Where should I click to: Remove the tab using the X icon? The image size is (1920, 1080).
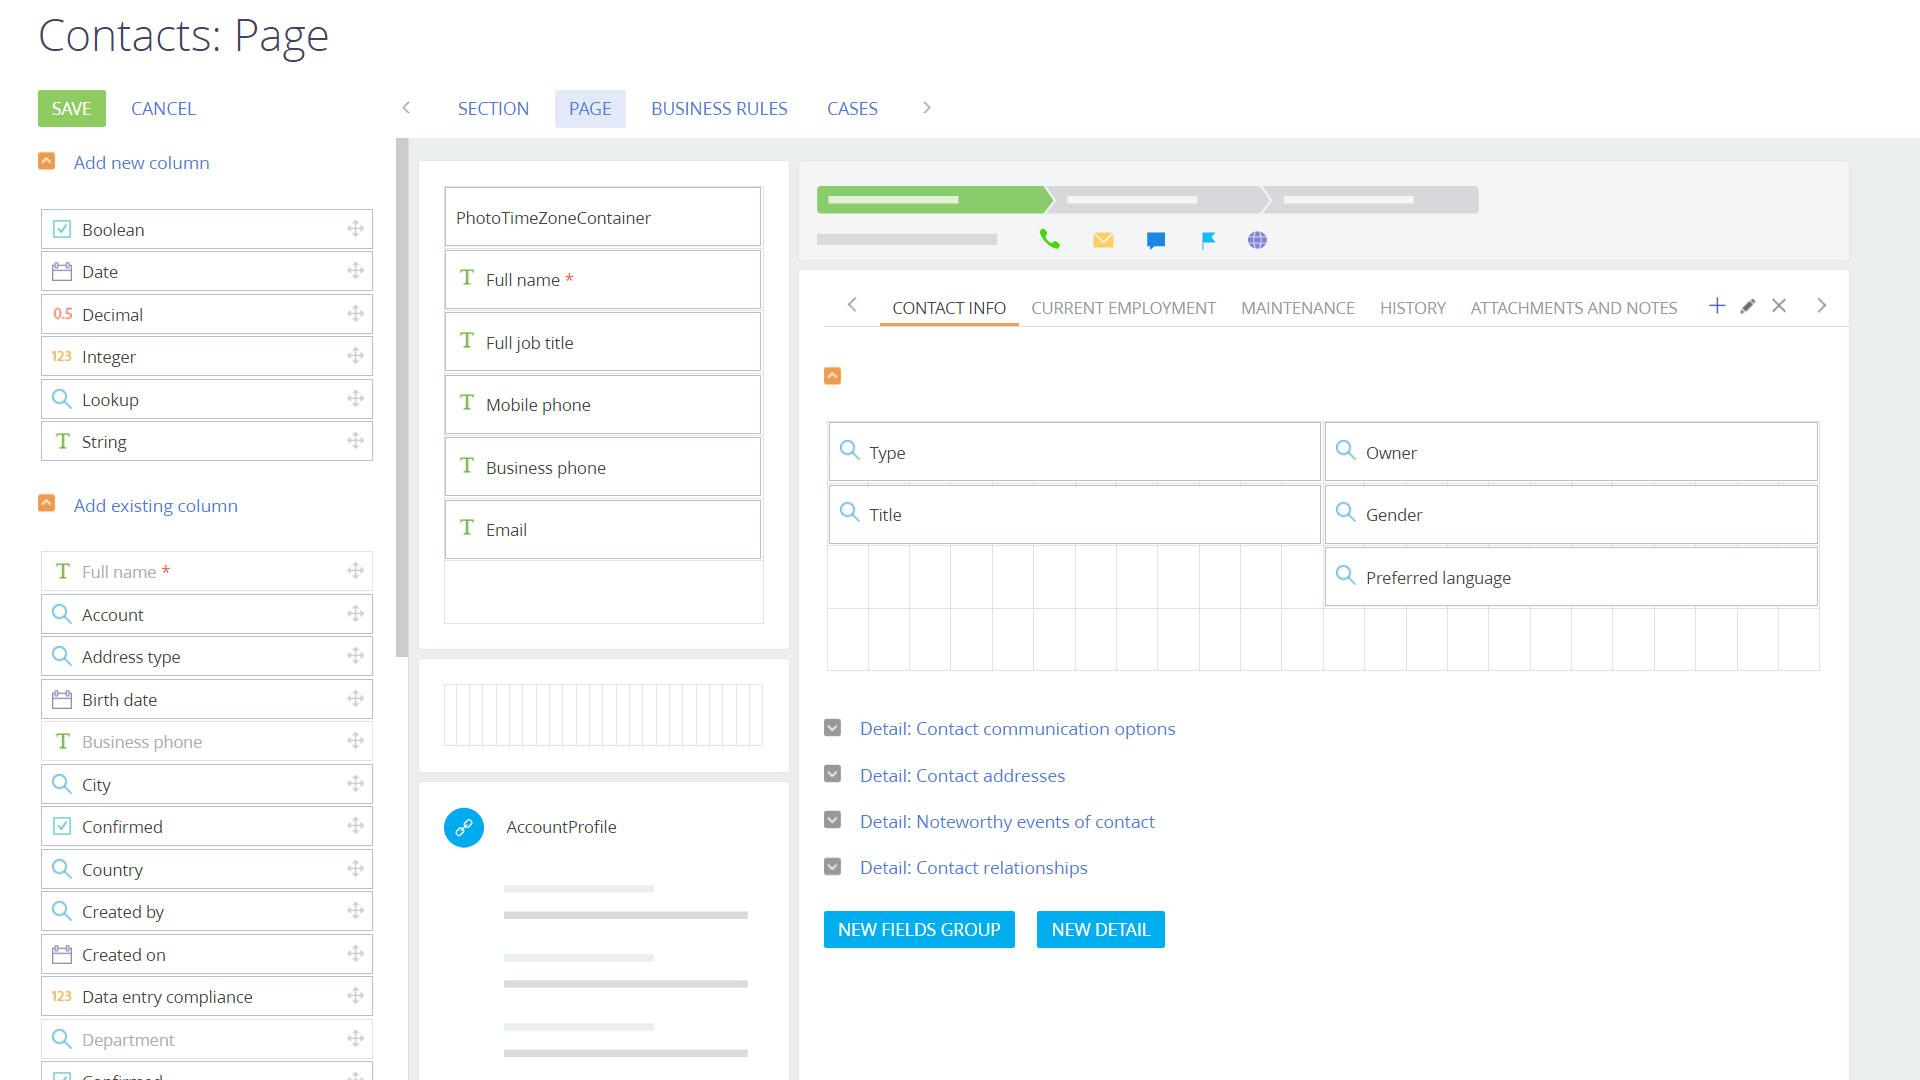[1779, 306]
